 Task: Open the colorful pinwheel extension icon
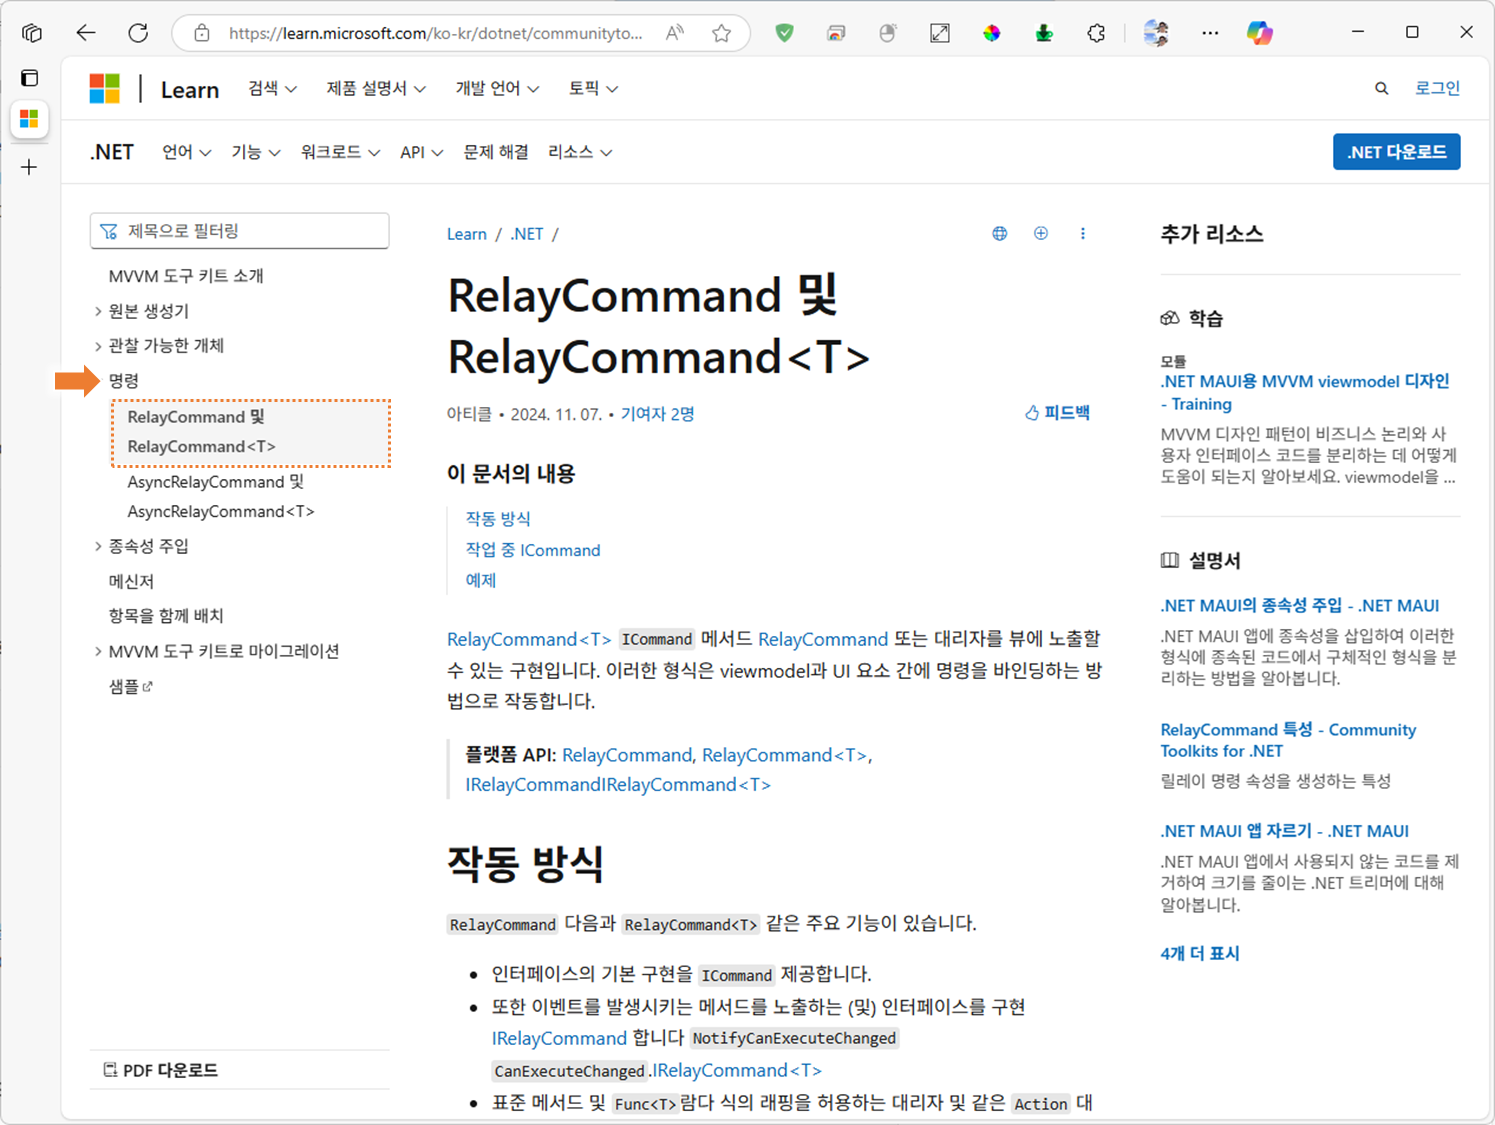[x=991, y=33]
